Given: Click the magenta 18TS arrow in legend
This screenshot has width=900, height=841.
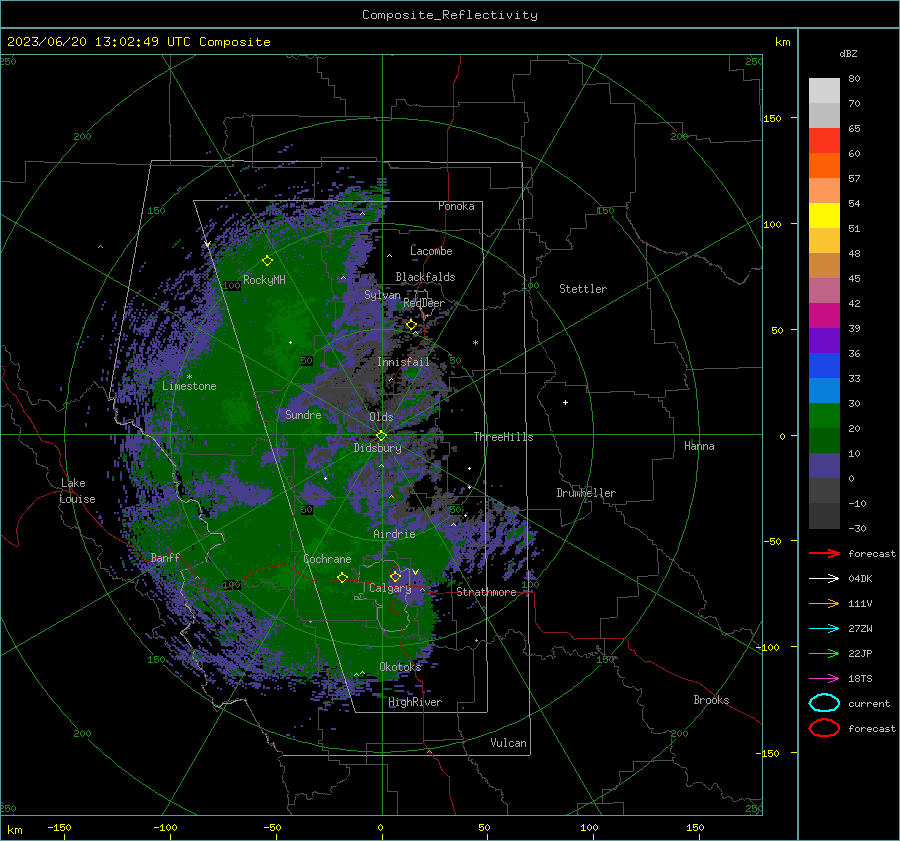Looking at the screenshot, I should click(x=824, y=679).
